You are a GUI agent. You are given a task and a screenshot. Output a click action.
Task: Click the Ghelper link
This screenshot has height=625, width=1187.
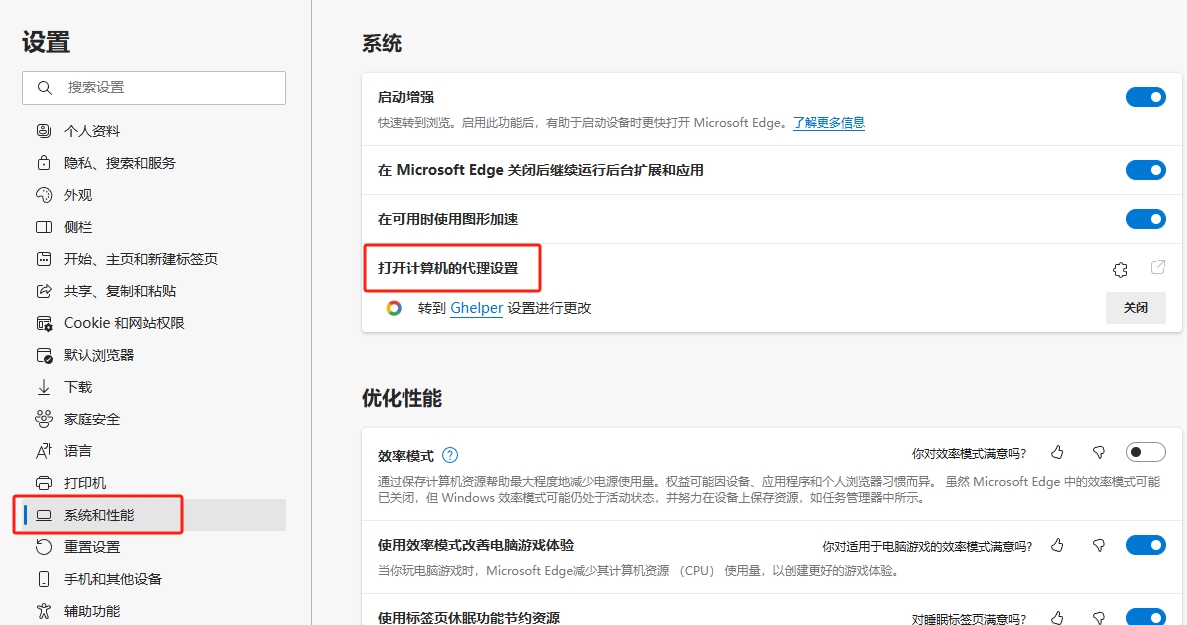[x=477, y=308]
